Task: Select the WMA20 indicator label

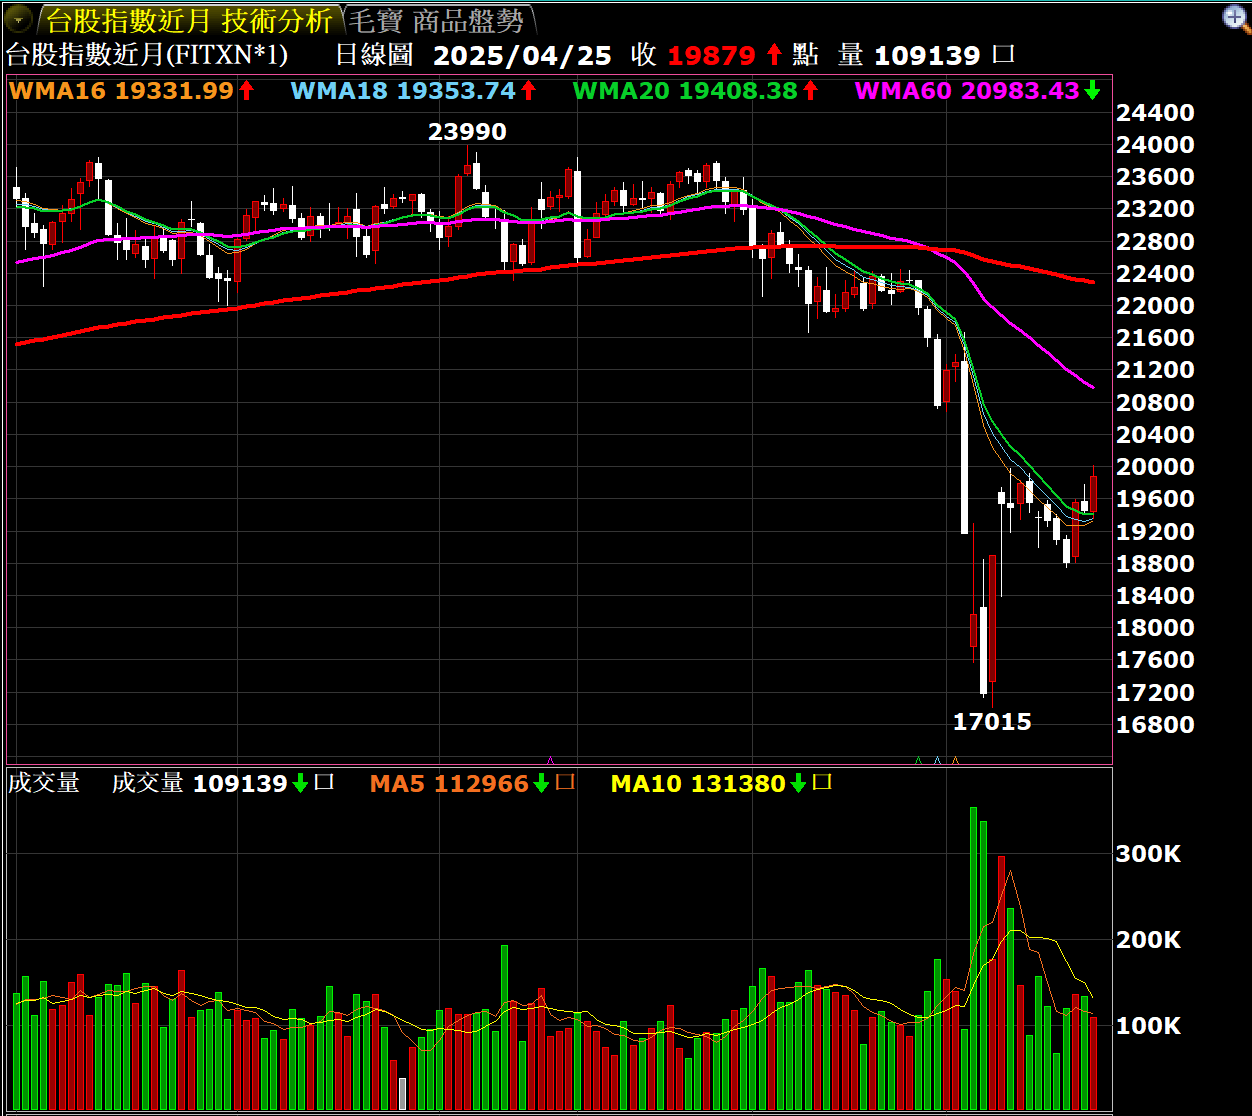Action: coord(622,91)
